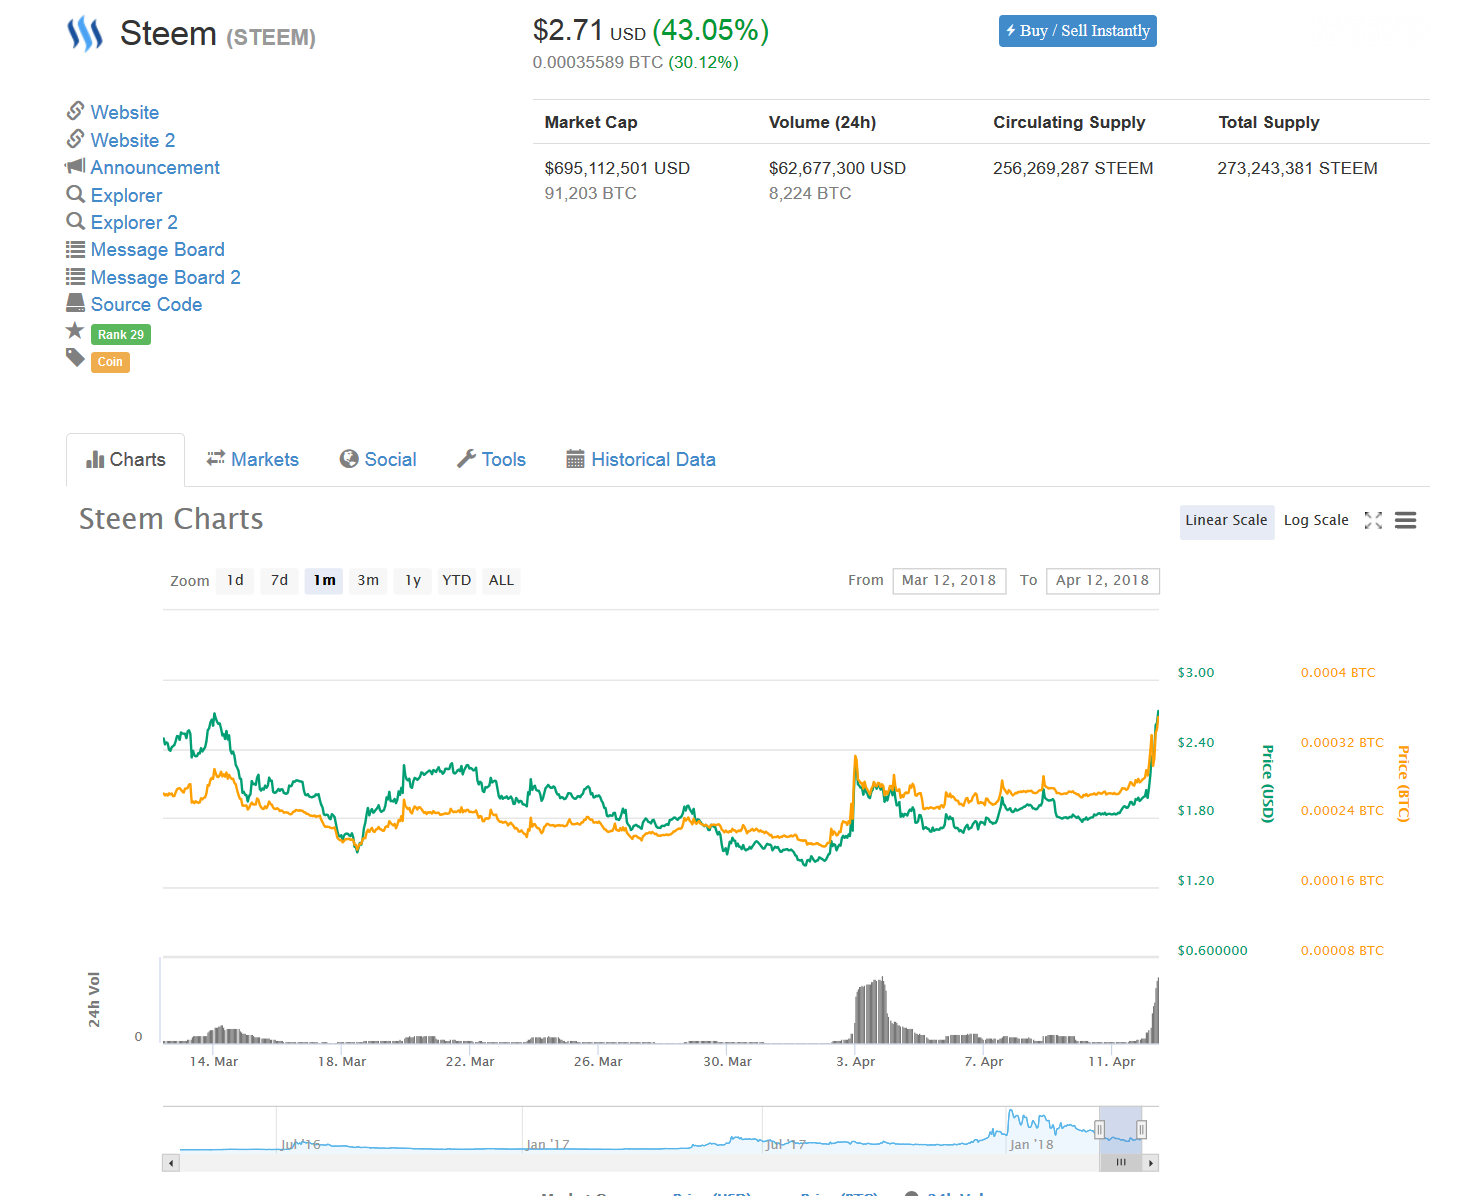The image size is (1464, 1196).
Task: Click the navigator's left range handle
Action: [1099, 1130]
